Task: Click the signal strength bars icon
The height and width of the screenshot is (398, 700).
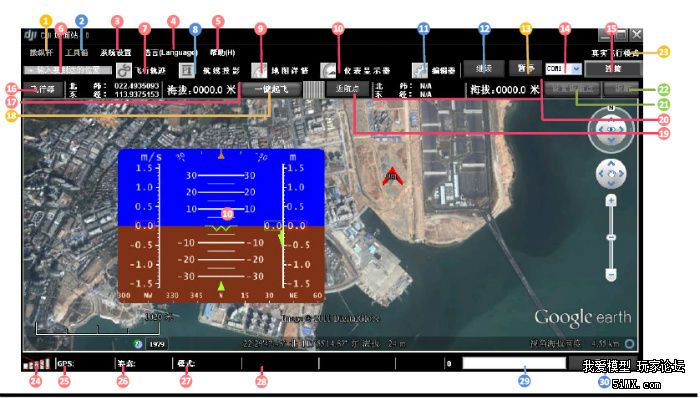Action: tap(36, 364)
